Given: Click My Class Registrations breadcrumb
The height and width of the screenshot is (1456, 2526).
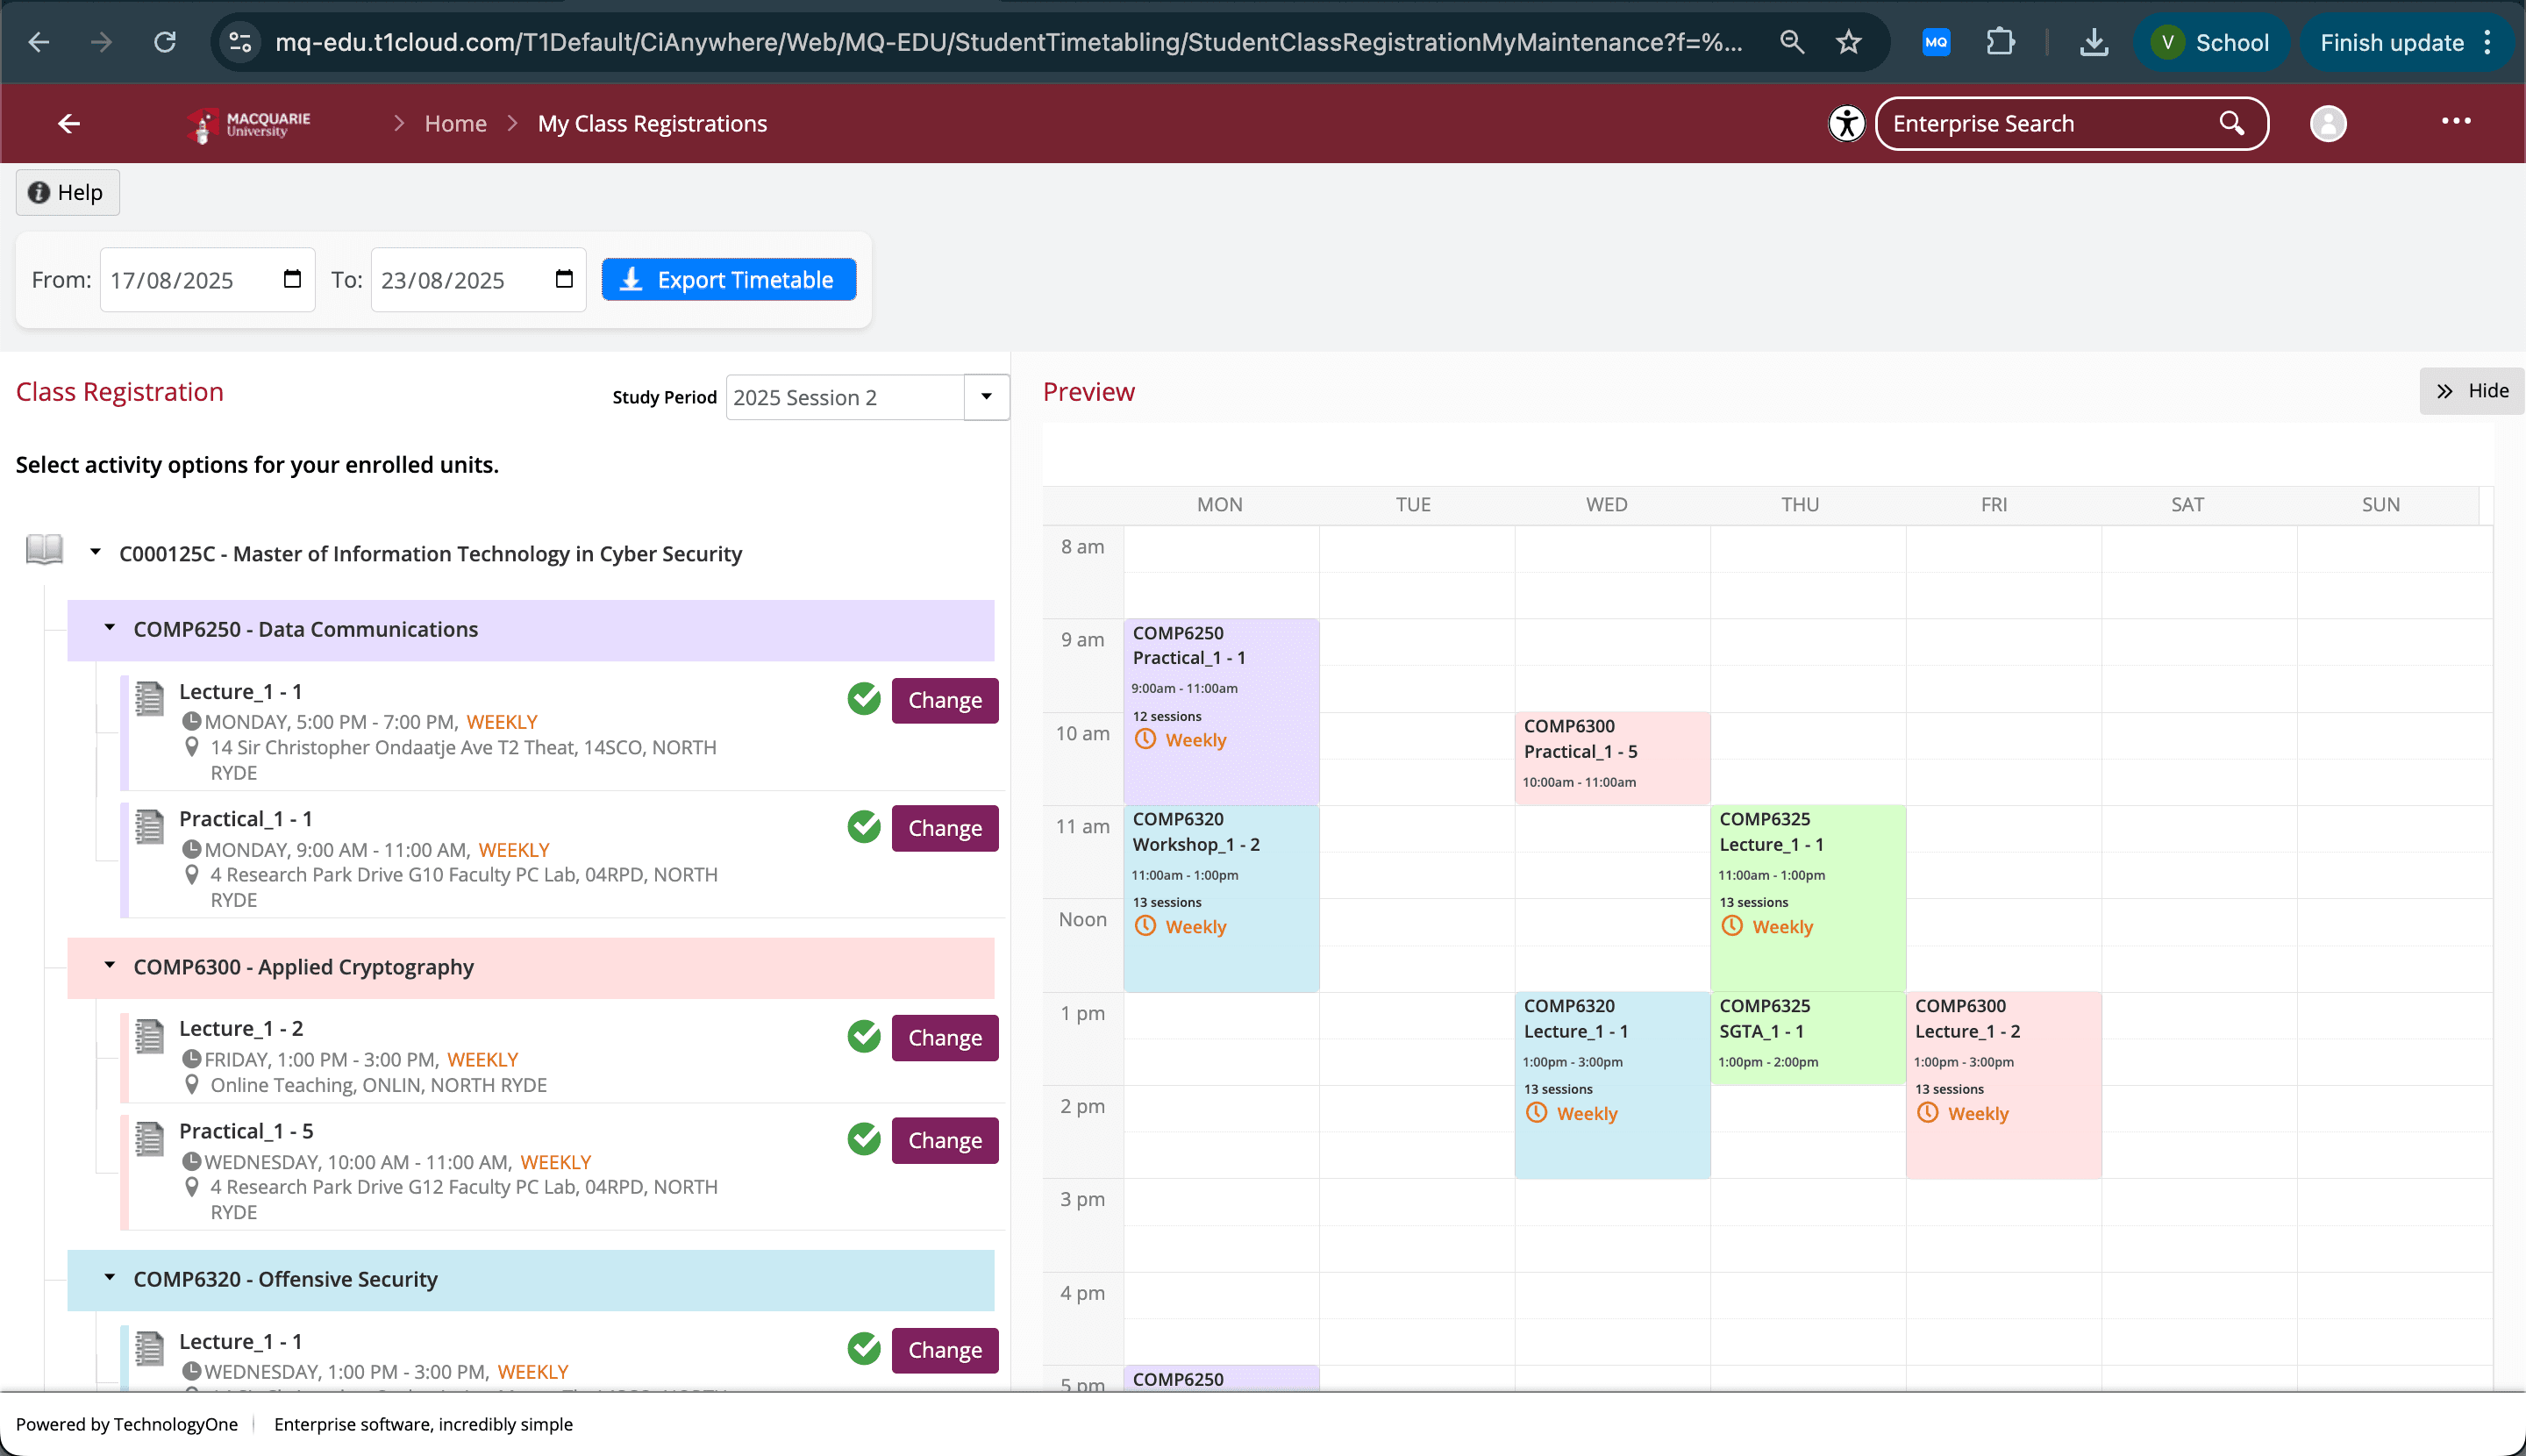Looking at the screenshot, I should click(x=652, y=123).
